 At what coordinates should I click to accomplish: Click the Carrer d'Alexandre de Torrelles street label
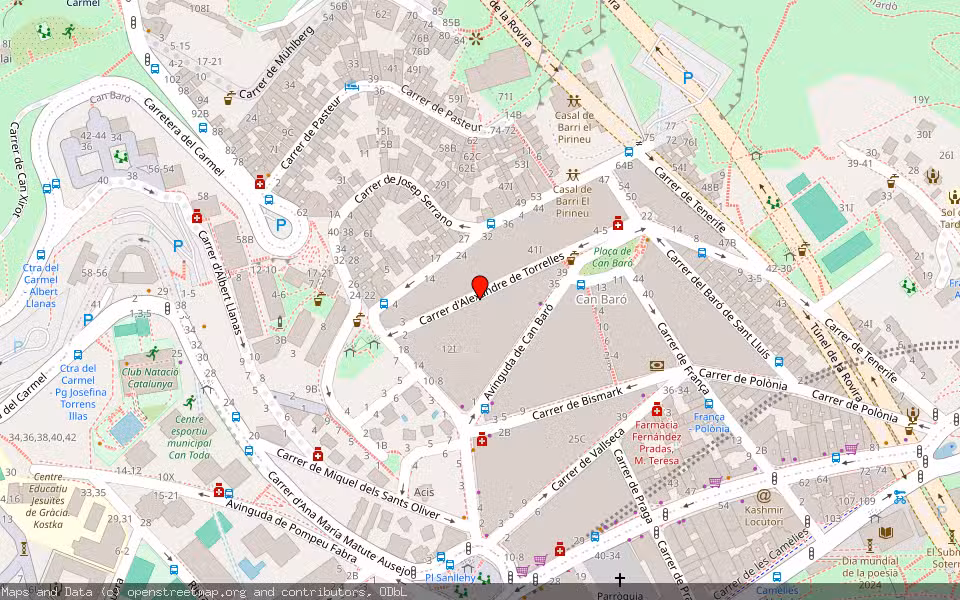[x=492, y=288]
